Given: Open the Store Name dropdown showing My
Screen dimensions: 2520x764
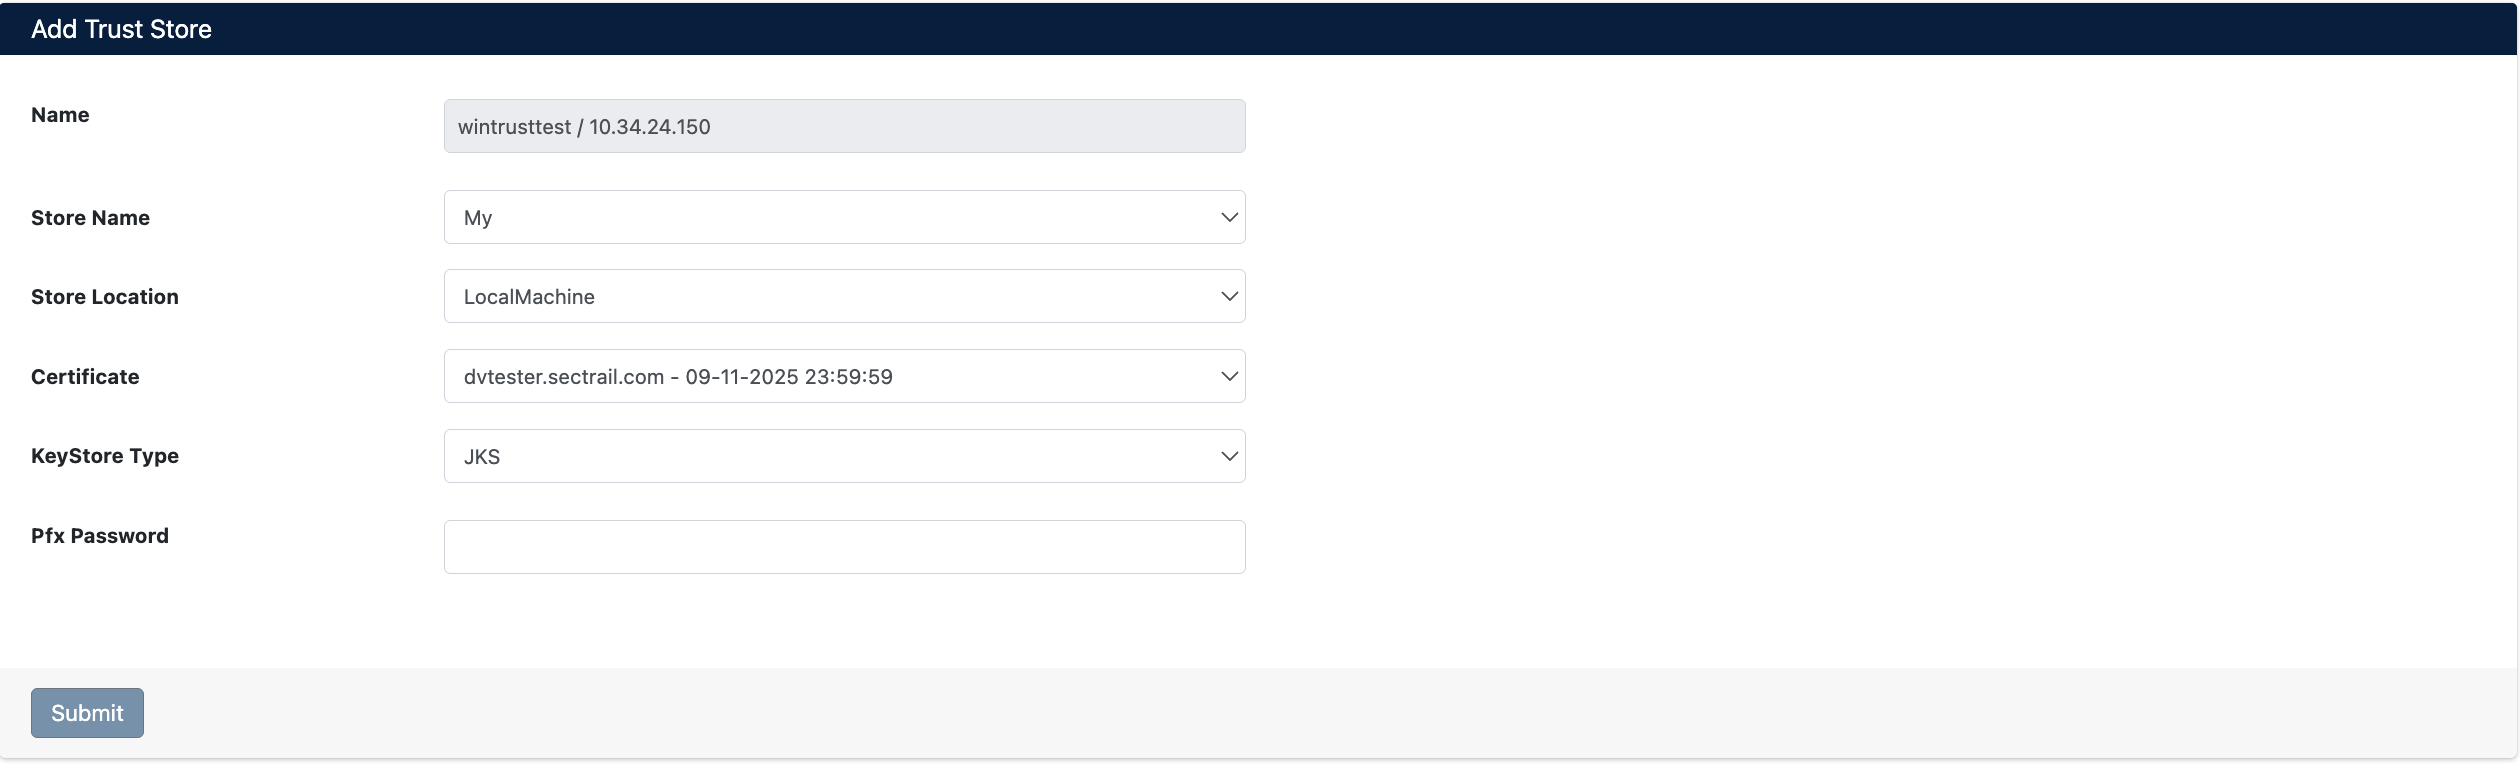Looking at the screenshot, I should (x=845, y=216).
